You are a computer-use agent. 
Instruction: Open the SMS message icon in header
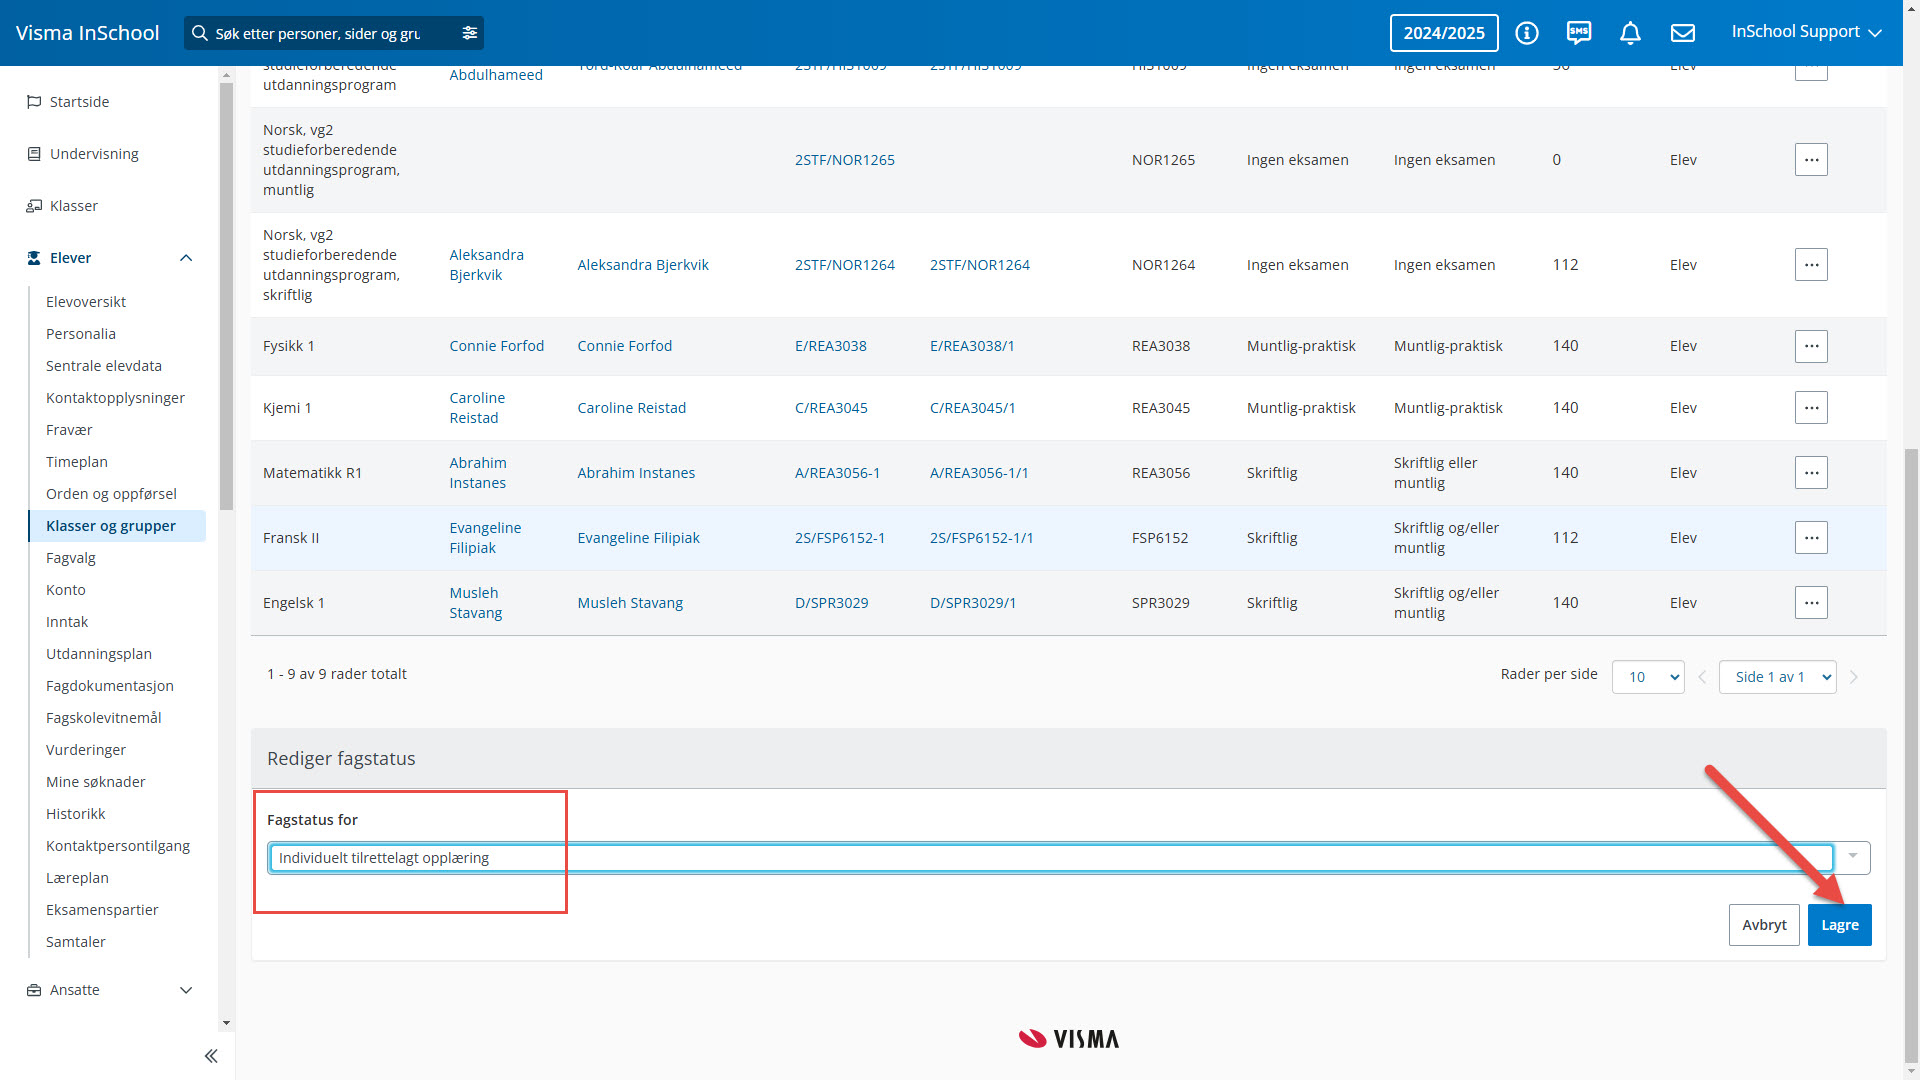click(x=1579, y=33)
